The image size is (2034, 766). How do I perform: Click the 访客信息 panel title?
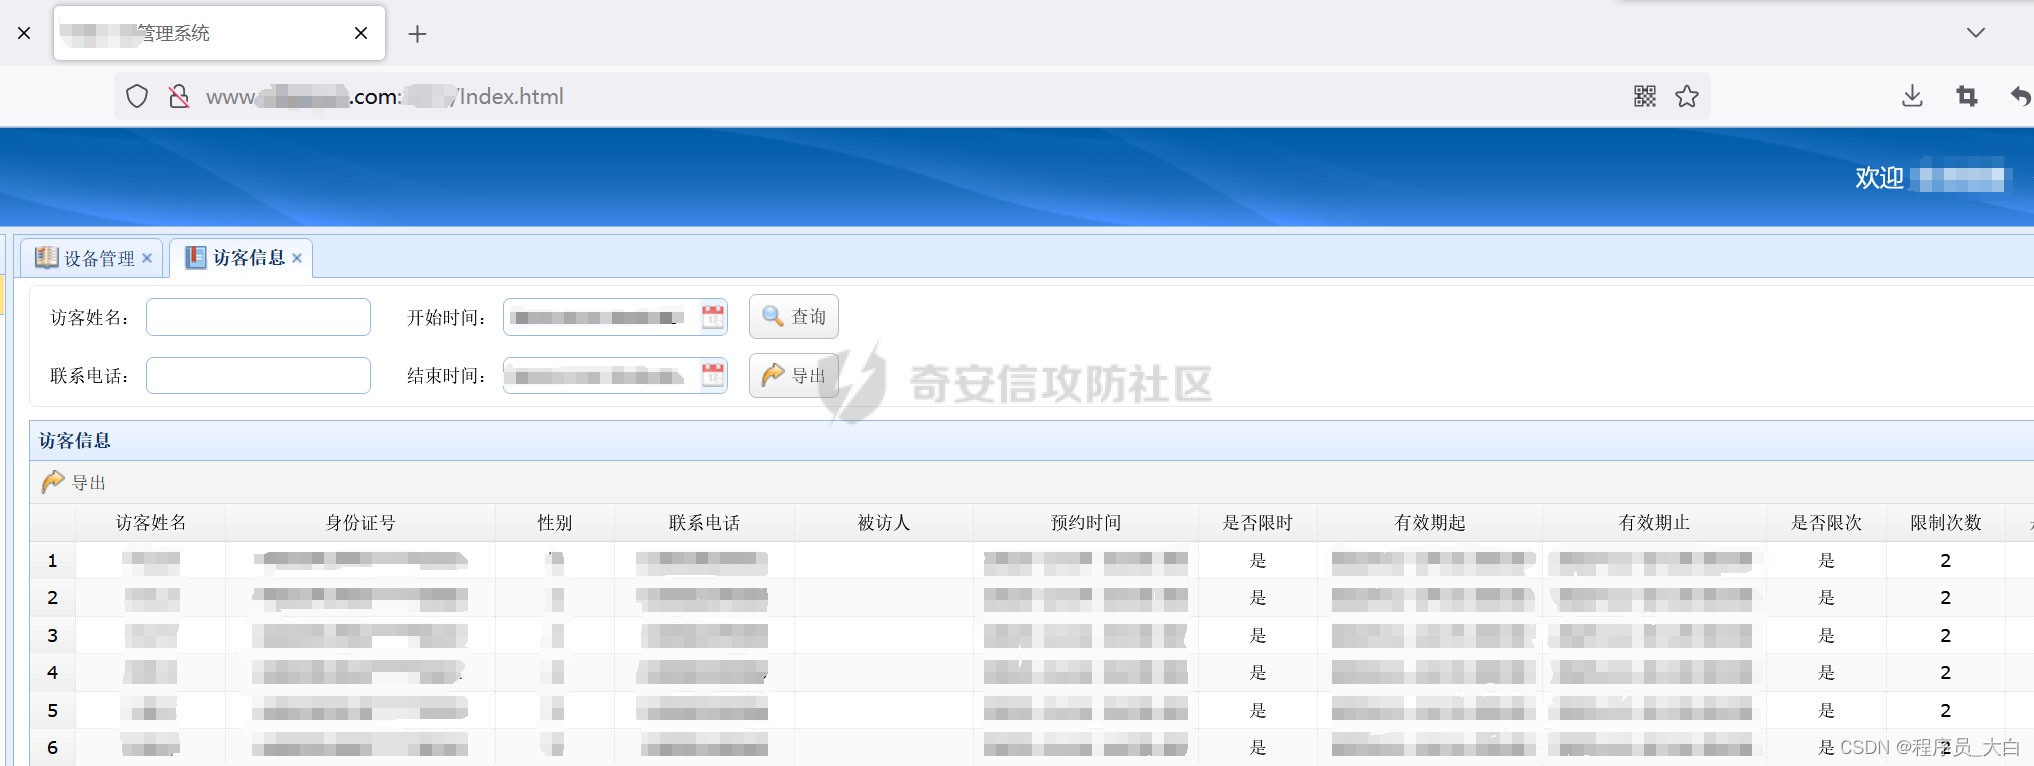pos(75,441)
